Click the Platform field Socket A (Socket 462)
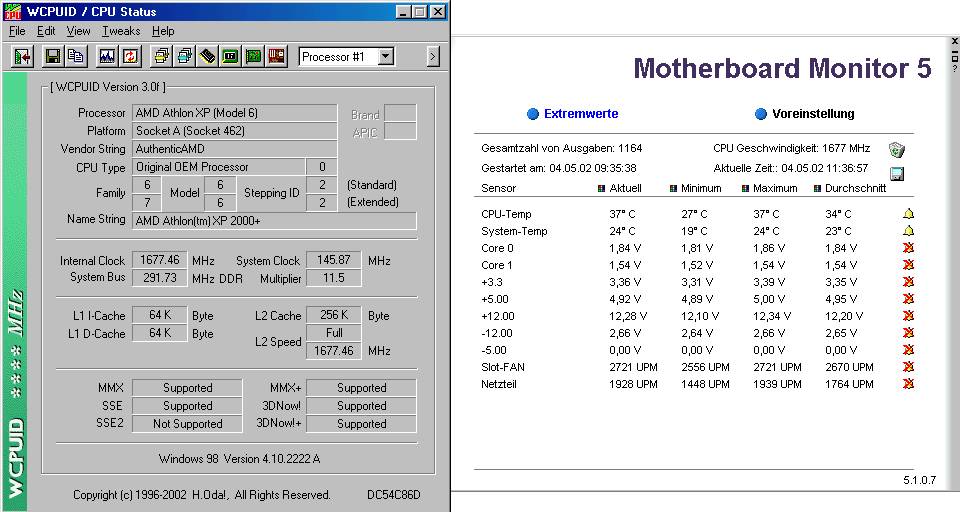Image resolution: width=960 pixels, height=512 pixels. tap(234, 130)
